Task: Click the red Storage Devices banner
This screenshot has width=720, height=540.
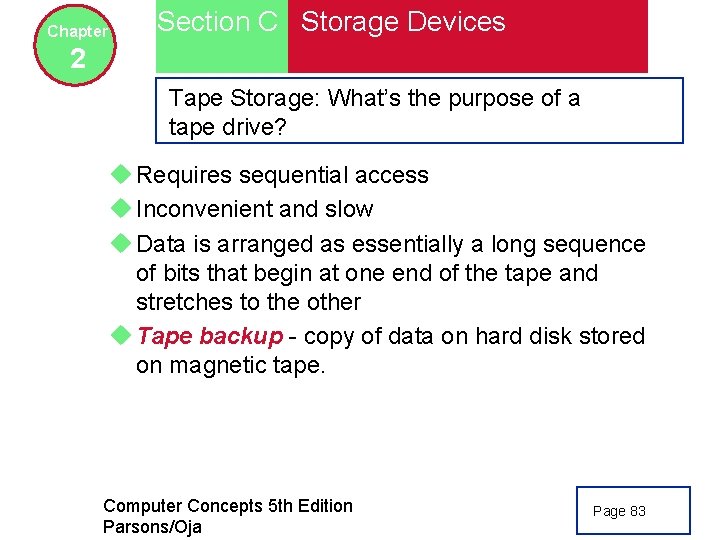Action: (468, 36)
